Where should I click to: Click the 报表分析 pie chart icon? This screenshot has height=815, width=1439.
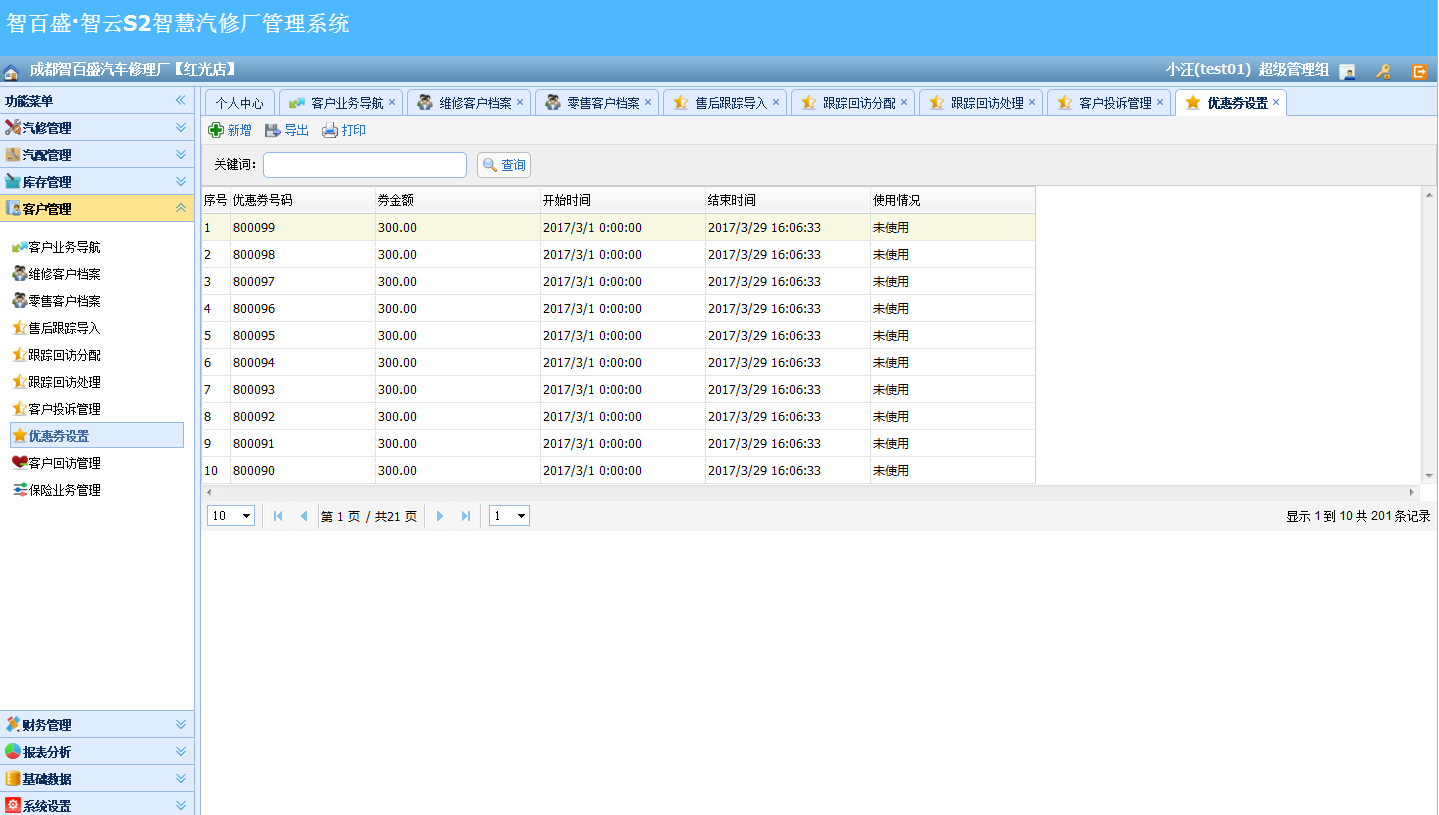(13, 751)
